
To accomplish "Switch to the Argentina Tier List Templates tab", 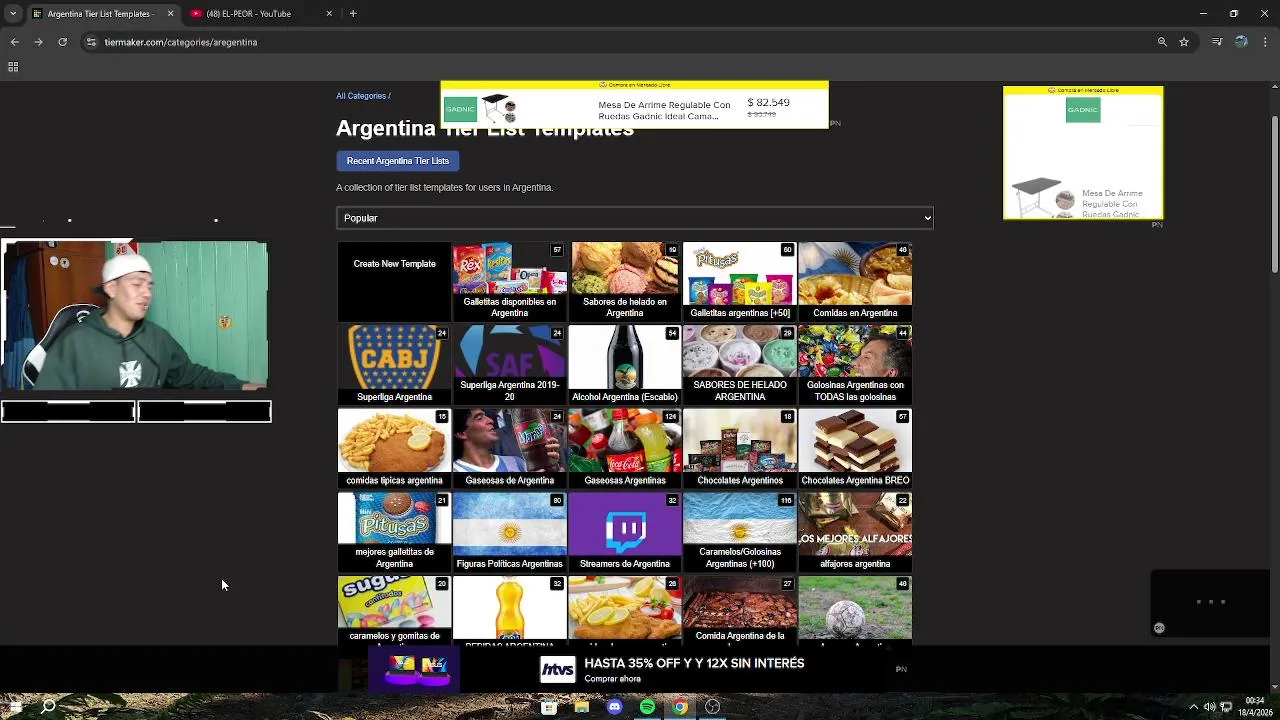I will coord(102,13).
